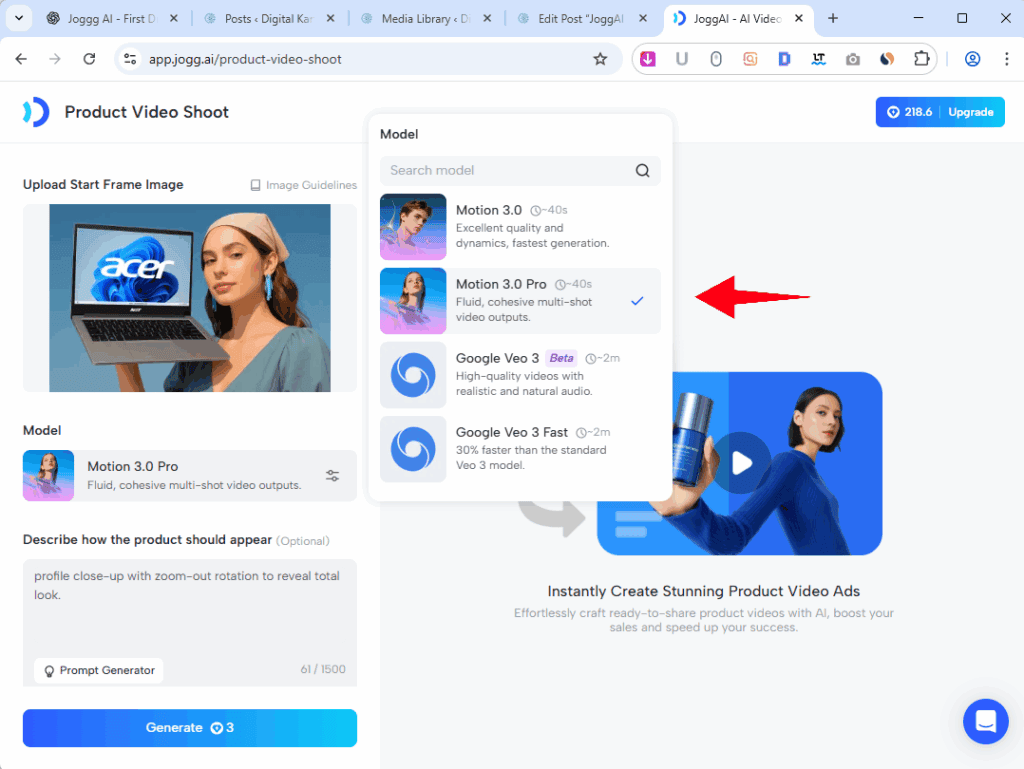The image size is (1024, 769).
Task: Switch to the Edit Post tab
Action: [580, 19]
